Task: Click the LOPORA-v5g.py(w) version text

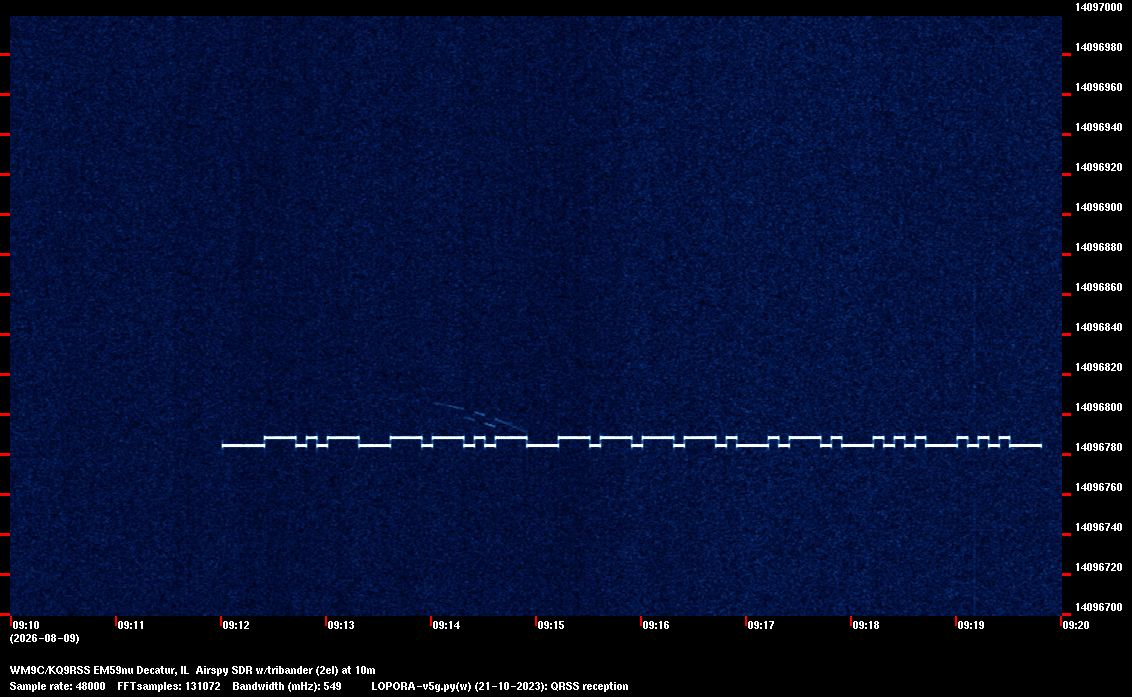Action: [421, 686]
